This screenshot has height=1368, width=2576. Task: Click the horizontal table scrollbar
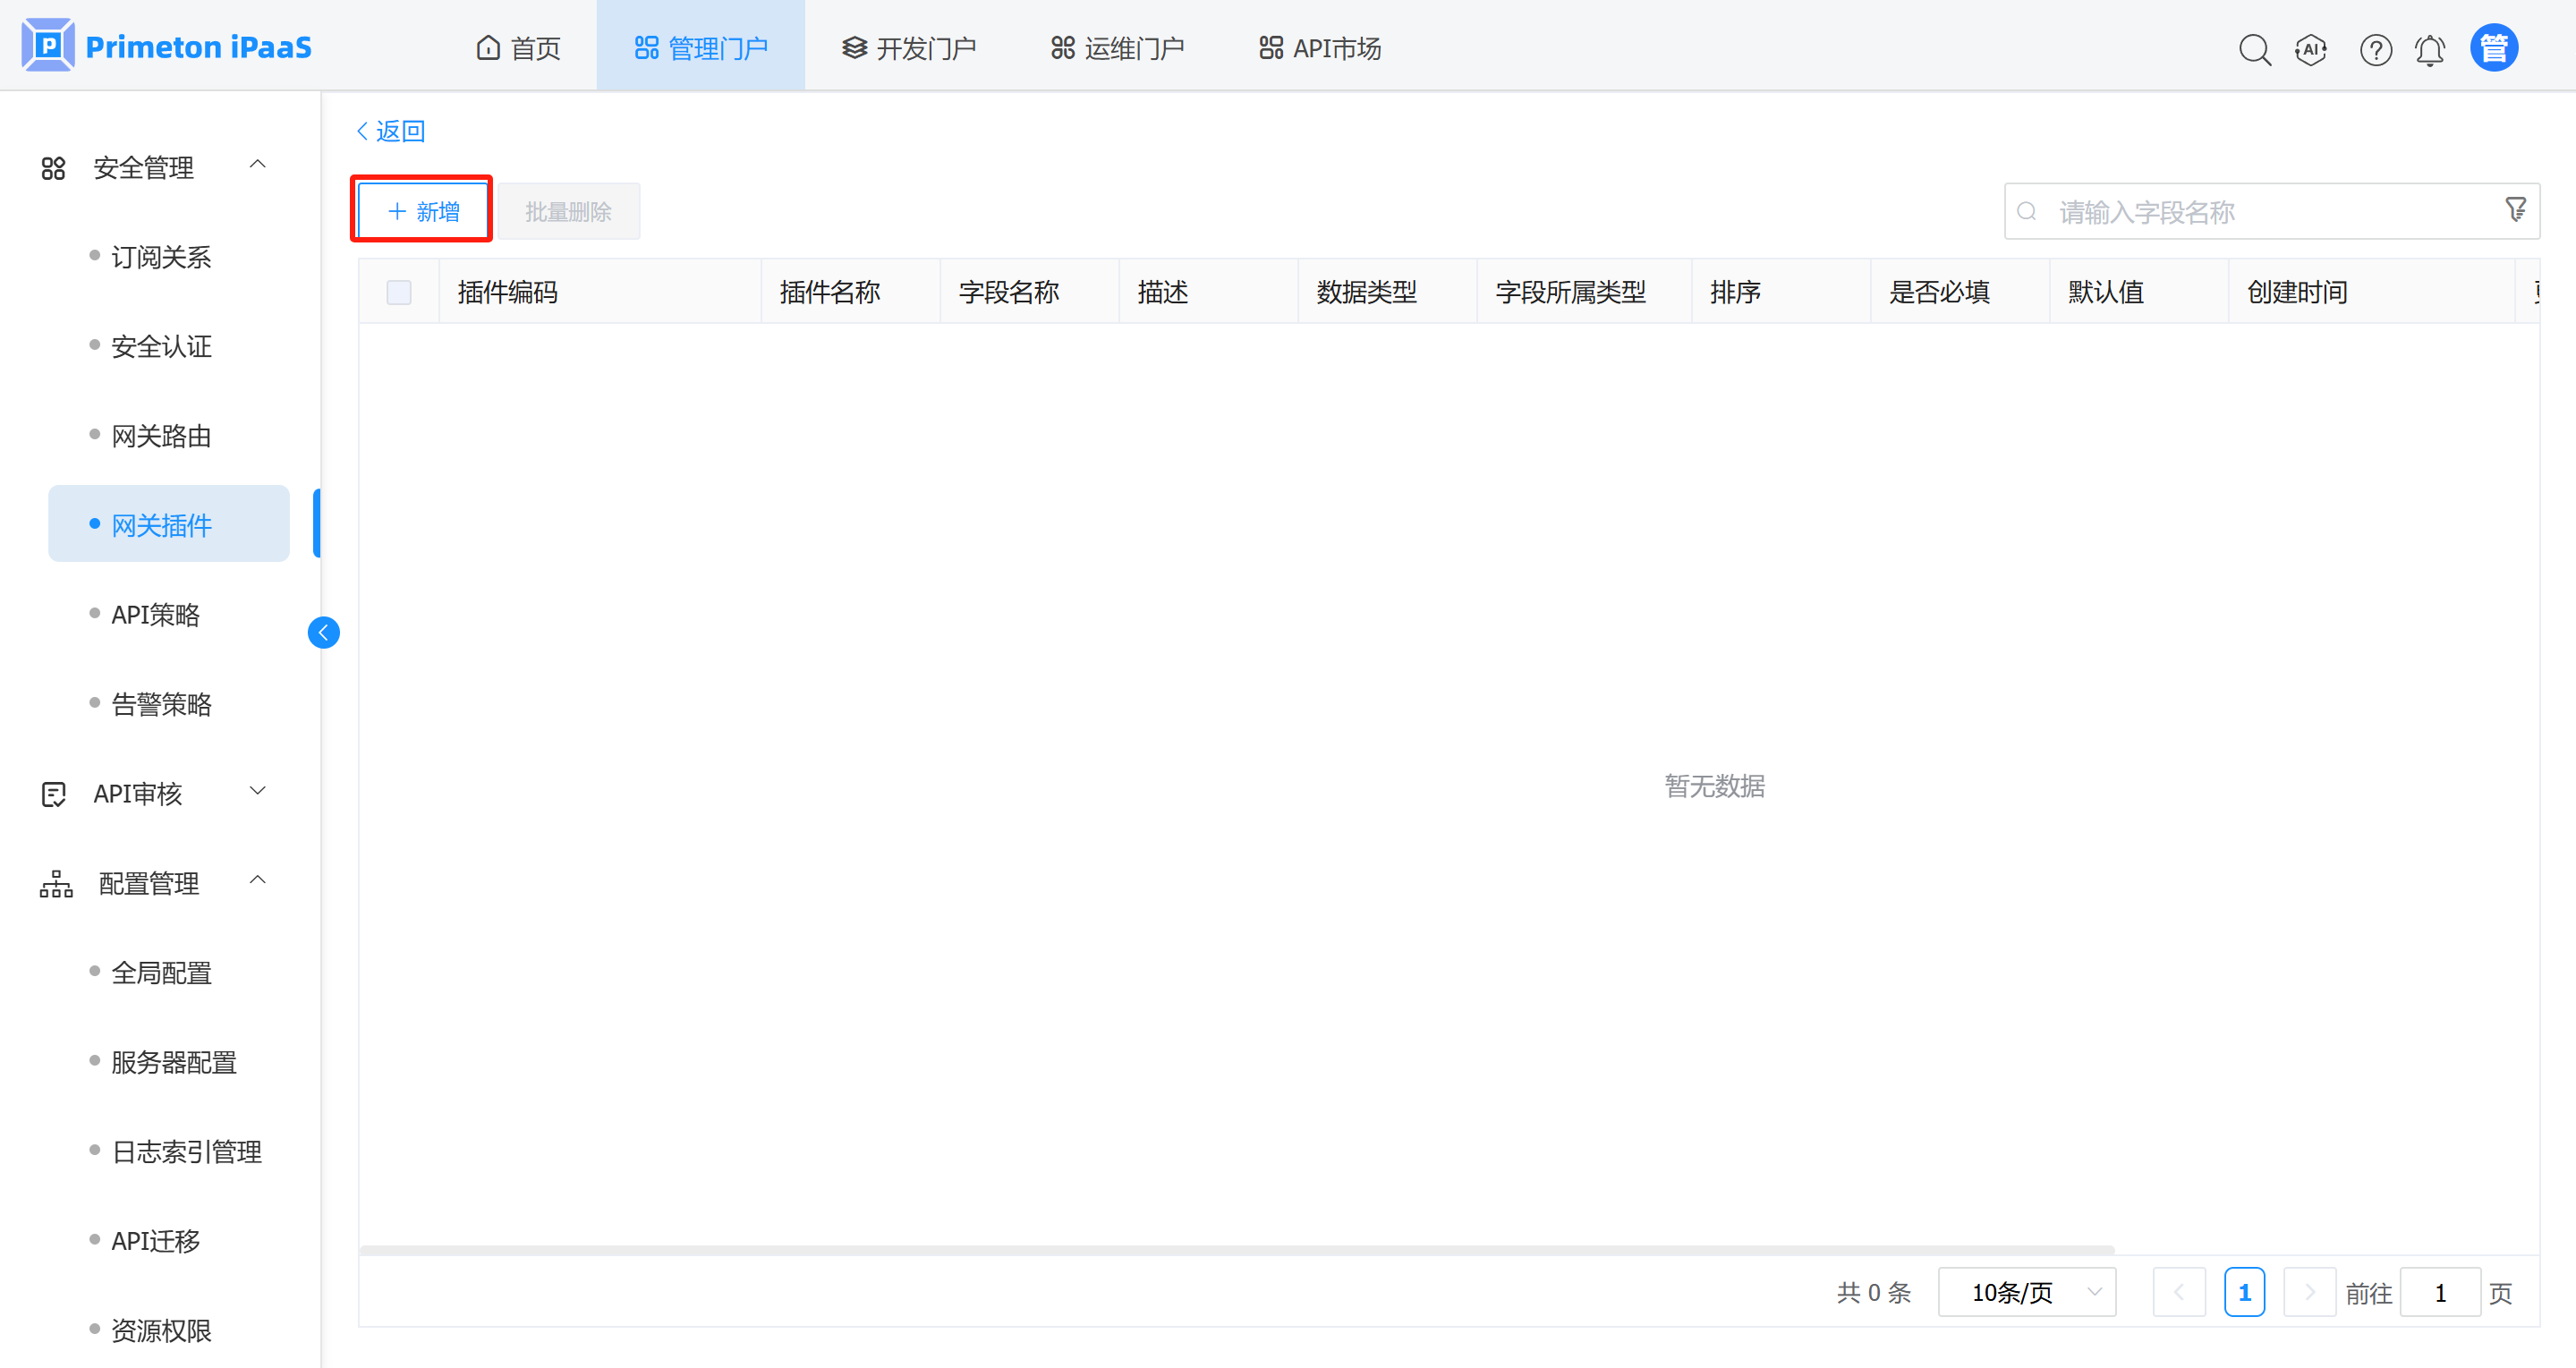(1236, 1250)
